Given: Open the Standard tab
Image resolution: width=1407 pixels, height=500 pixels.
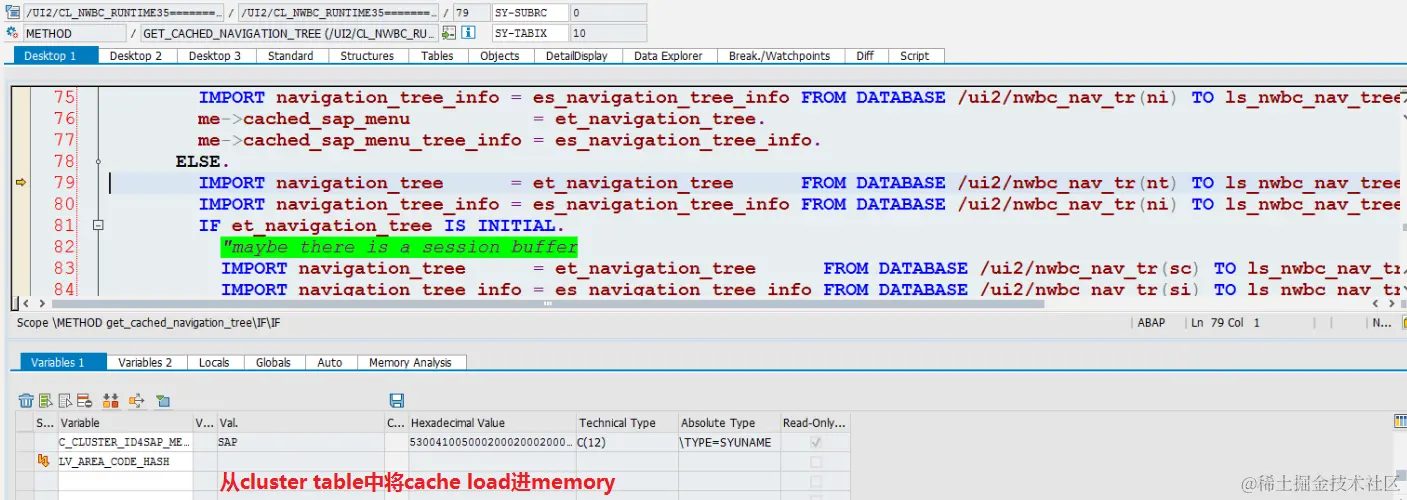Looking at the screenshot, I should [291, 56].
